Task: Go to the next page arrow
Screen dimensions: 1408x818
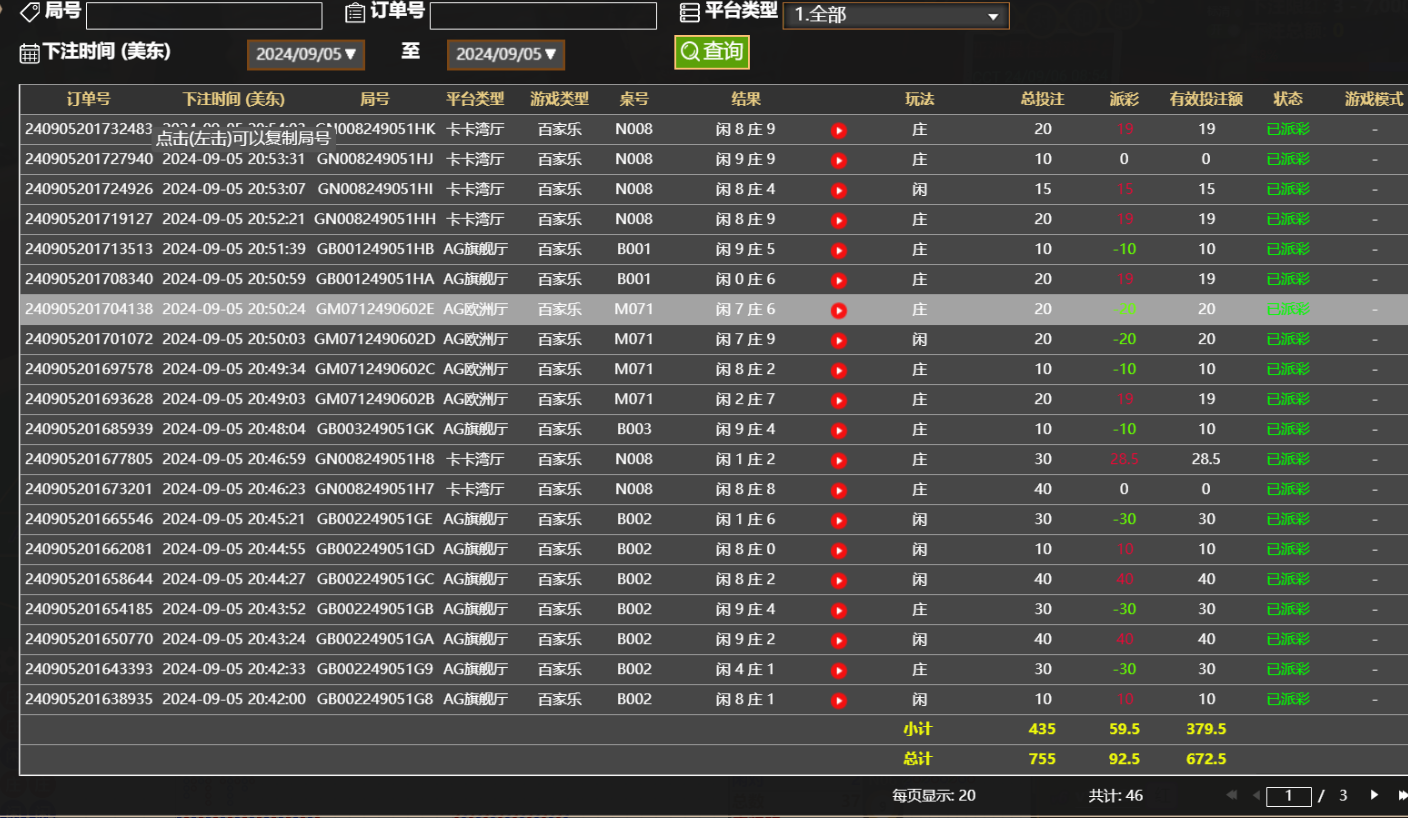Action: pos(1374,795)
